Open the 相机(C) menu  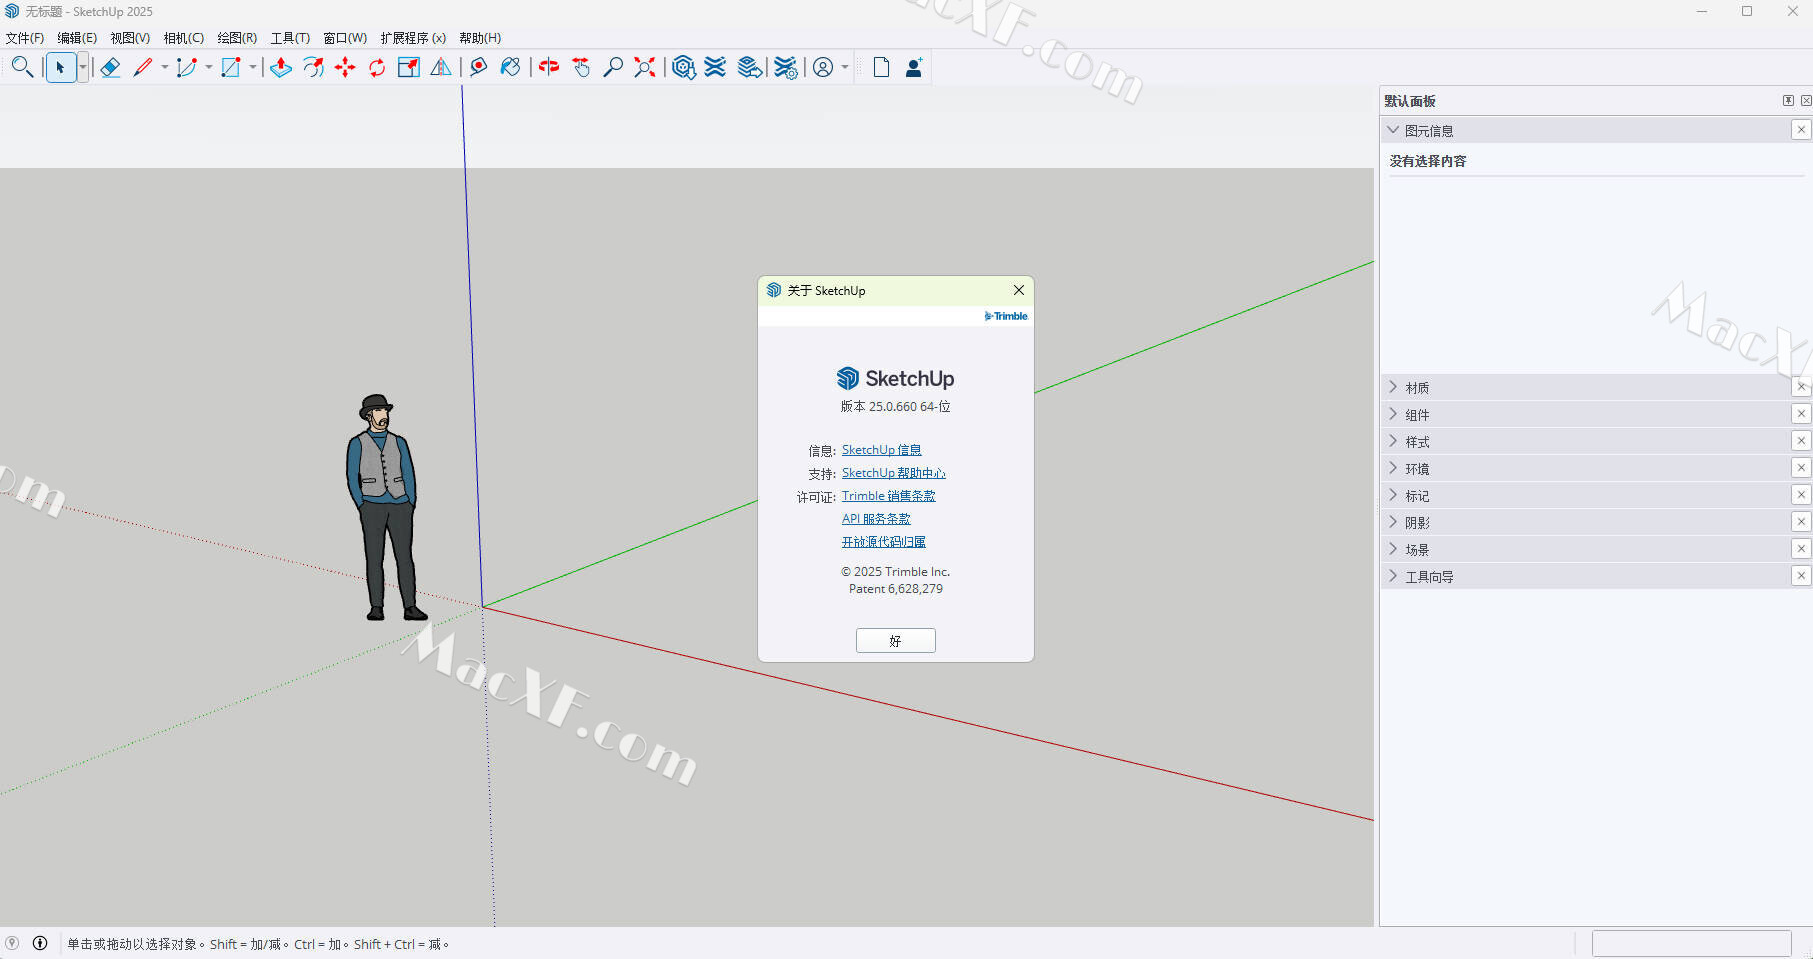184,38
